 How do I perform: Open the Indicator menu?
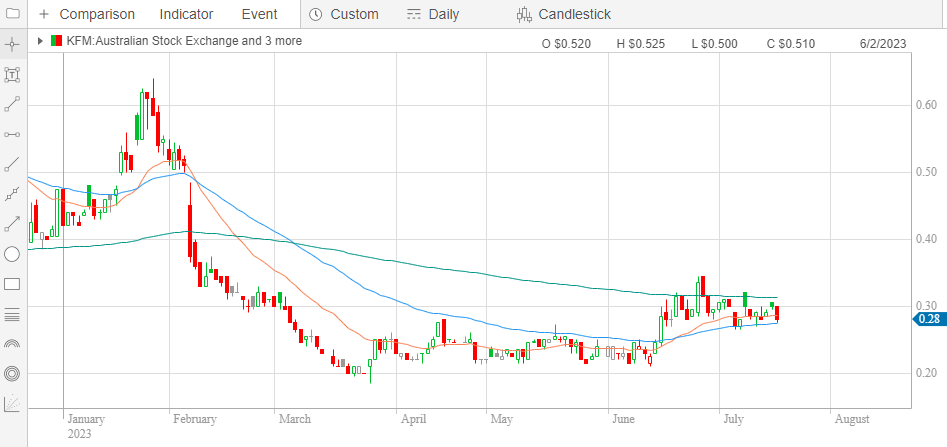click(x=187, y=14)
